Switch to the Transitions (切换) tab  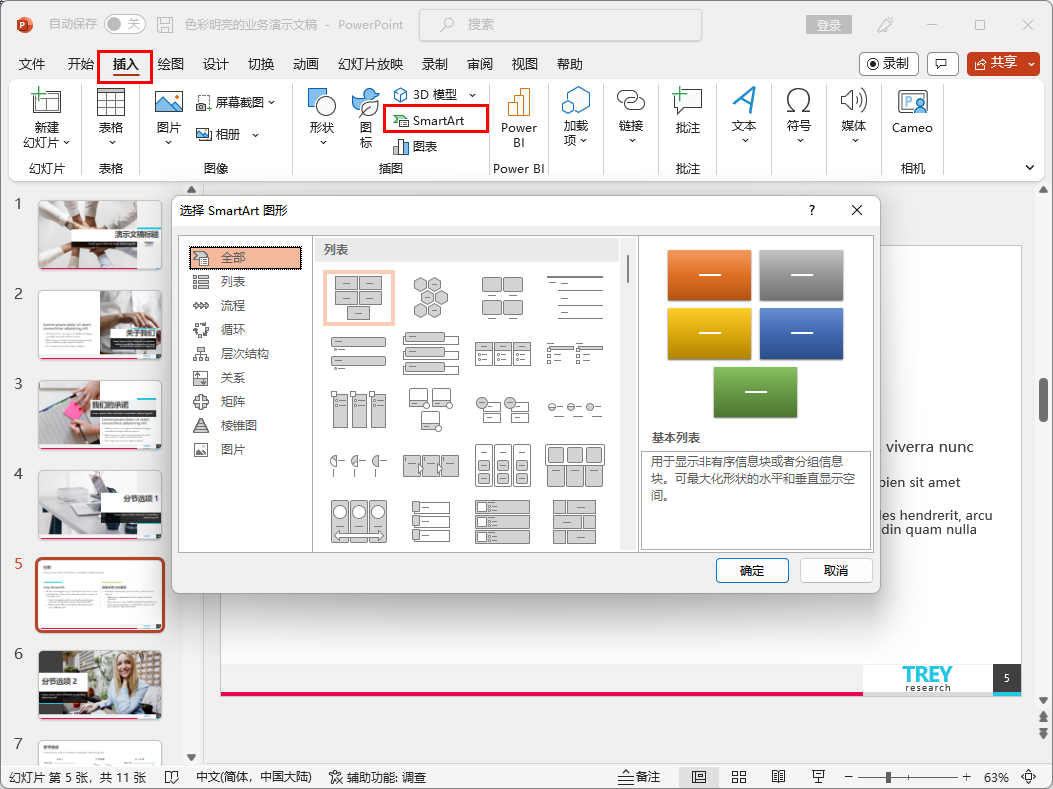coord(261,64)
